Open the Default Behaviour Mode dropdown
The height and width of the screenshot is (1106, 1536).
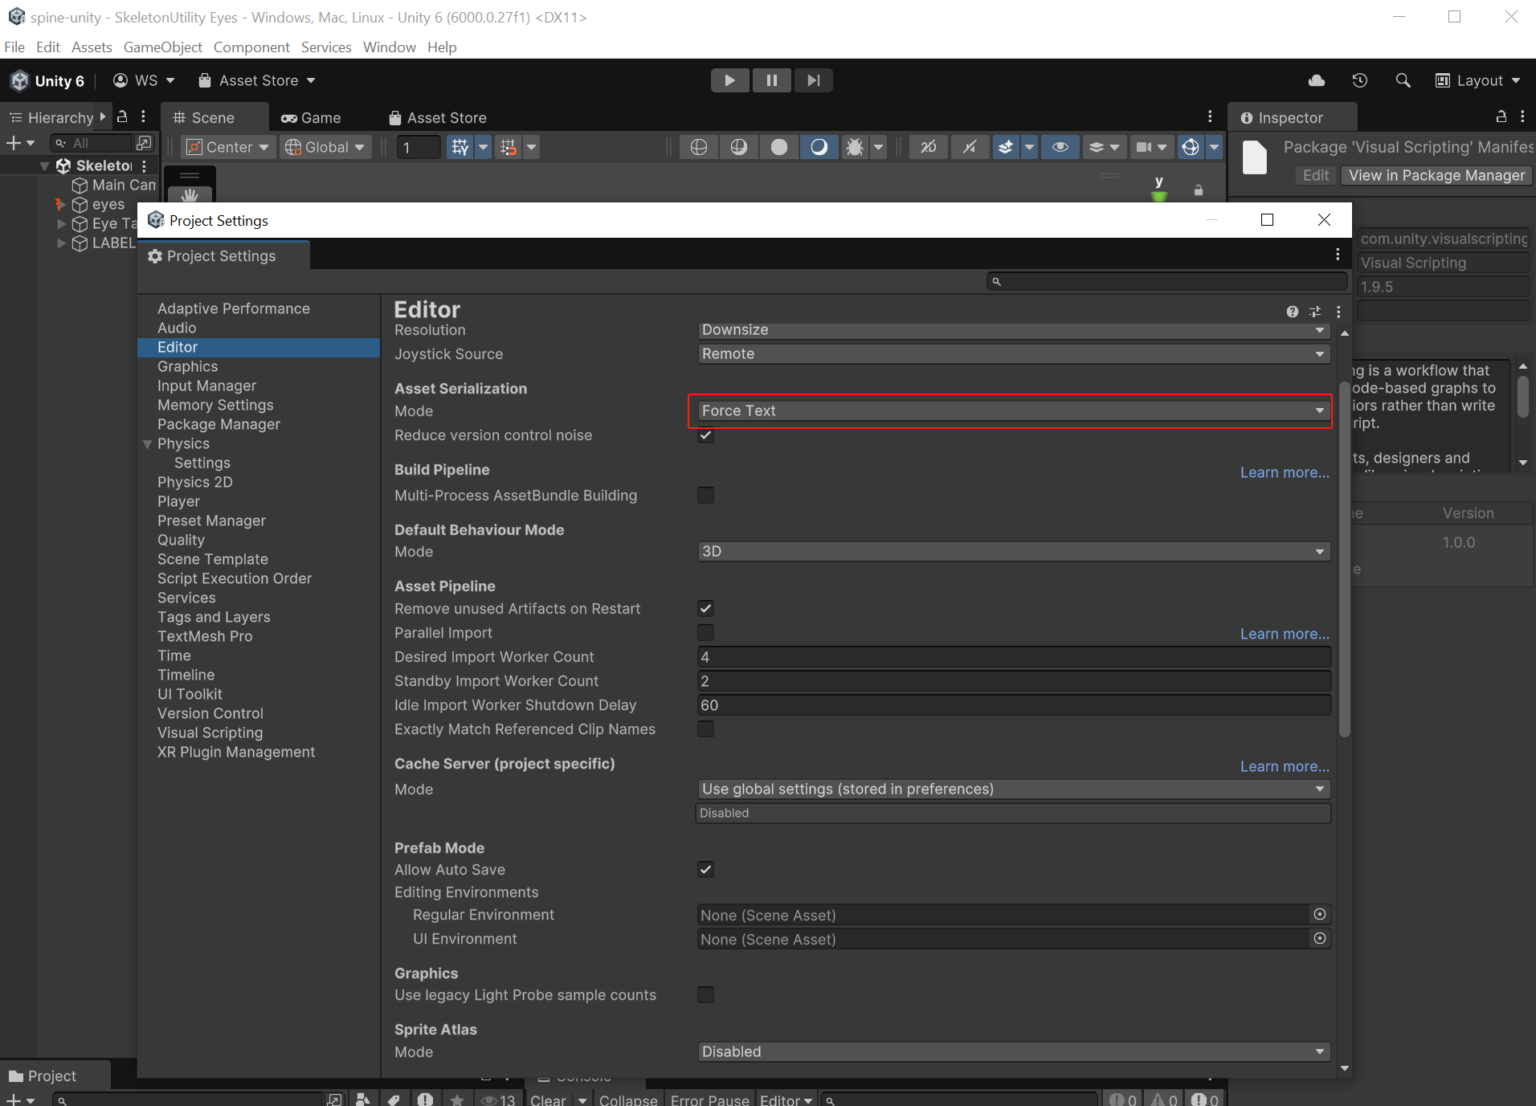click(1011, 551)
